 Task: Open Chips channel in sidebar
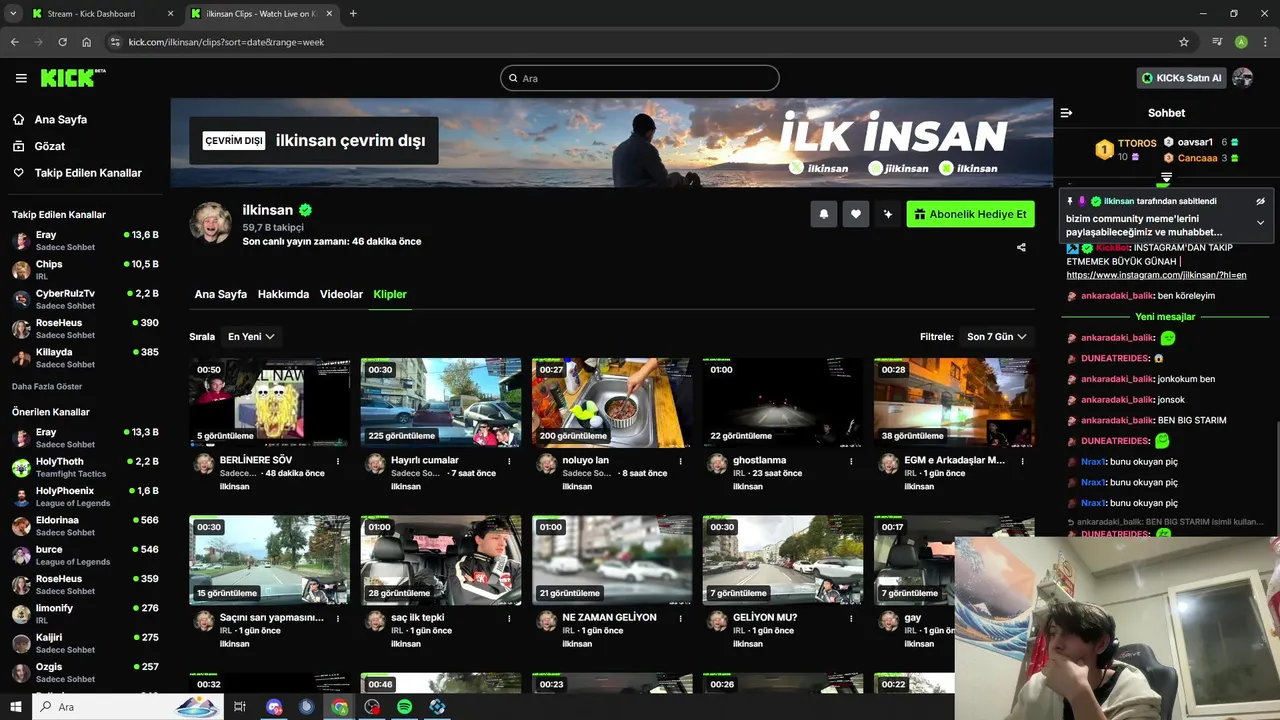click(85, 270)
